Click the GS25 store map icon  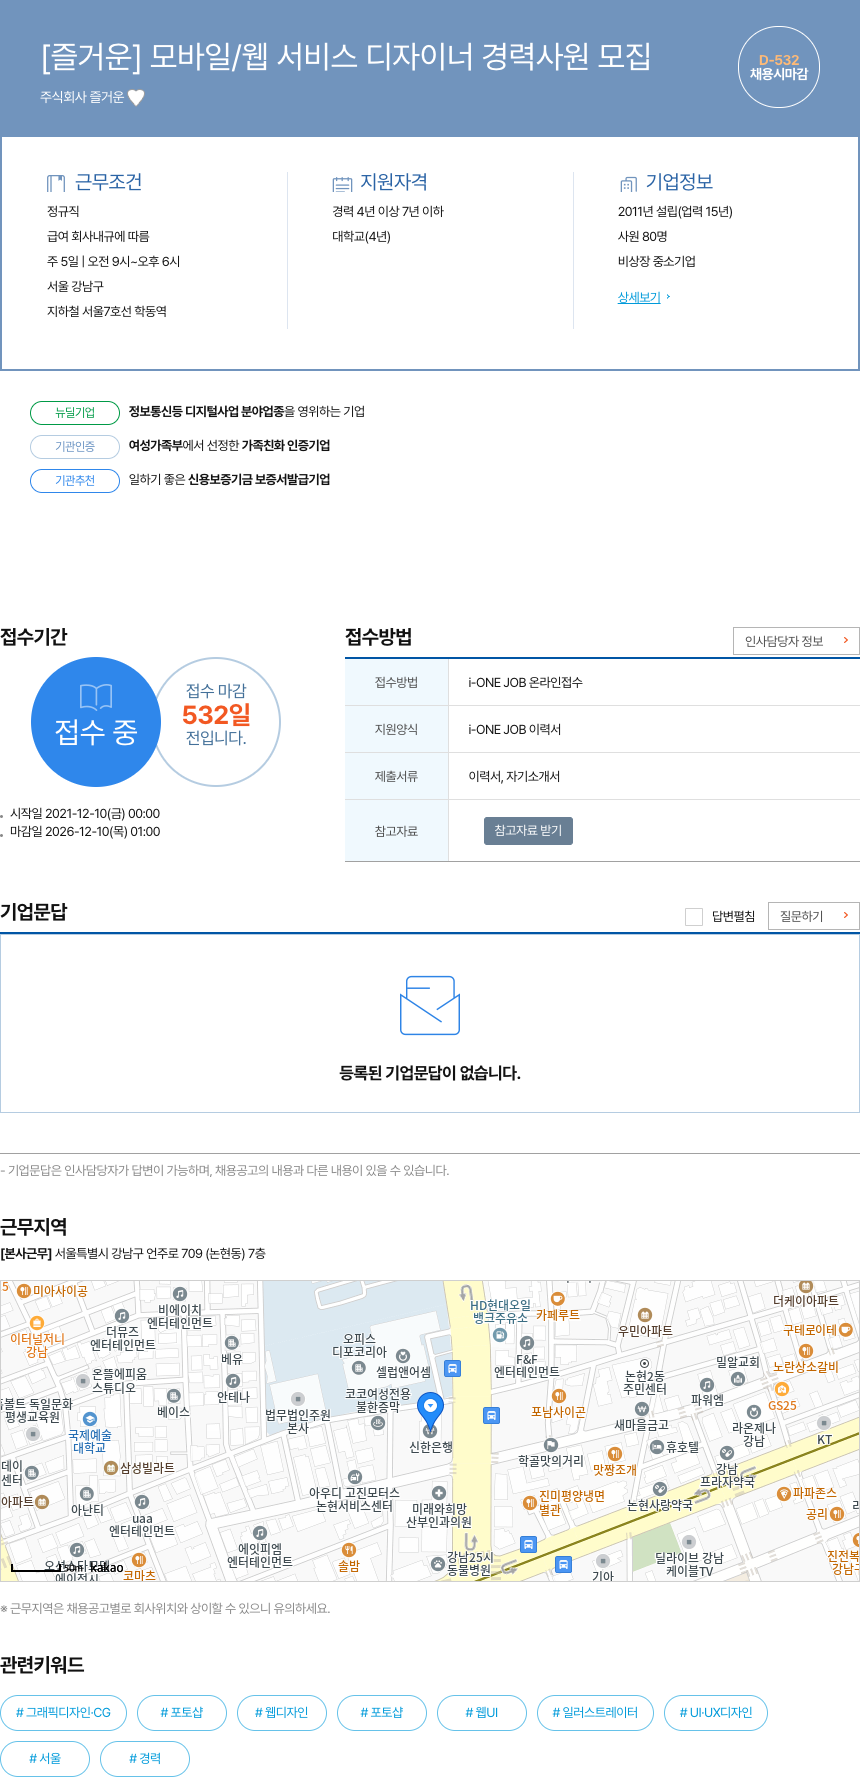[782, 1389]
